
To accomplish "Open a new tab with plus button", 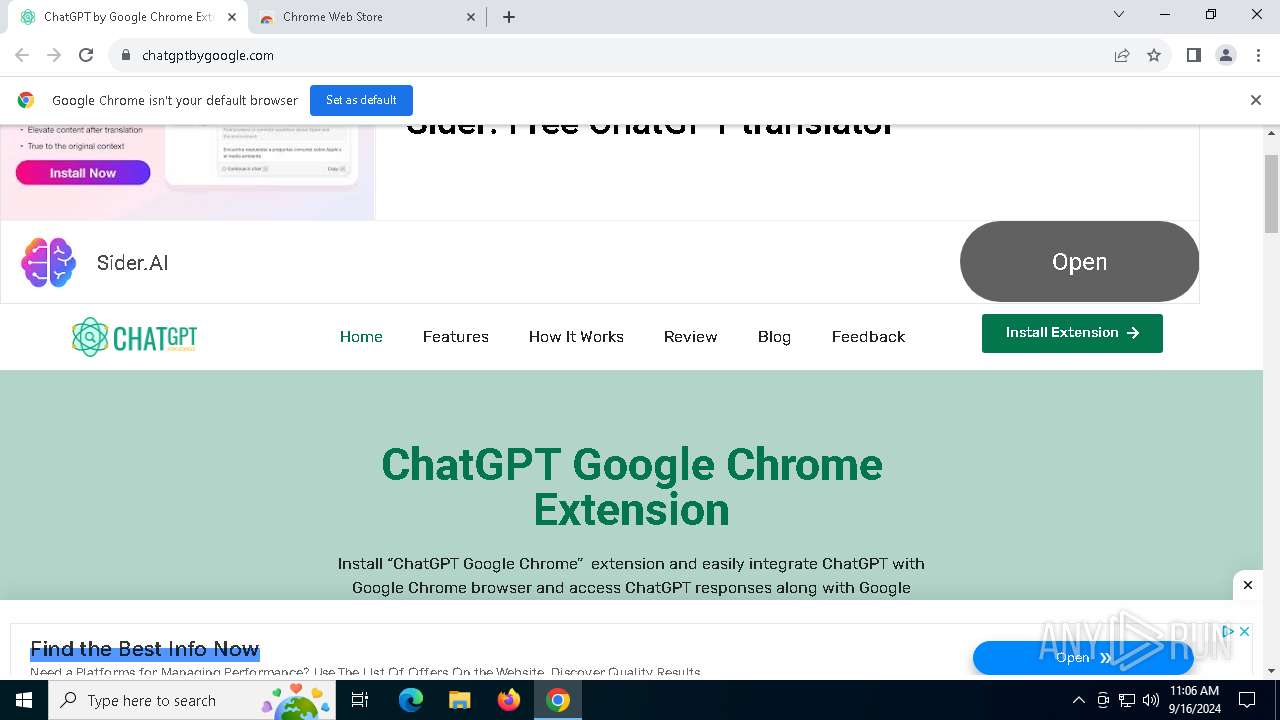I will 509,17.
